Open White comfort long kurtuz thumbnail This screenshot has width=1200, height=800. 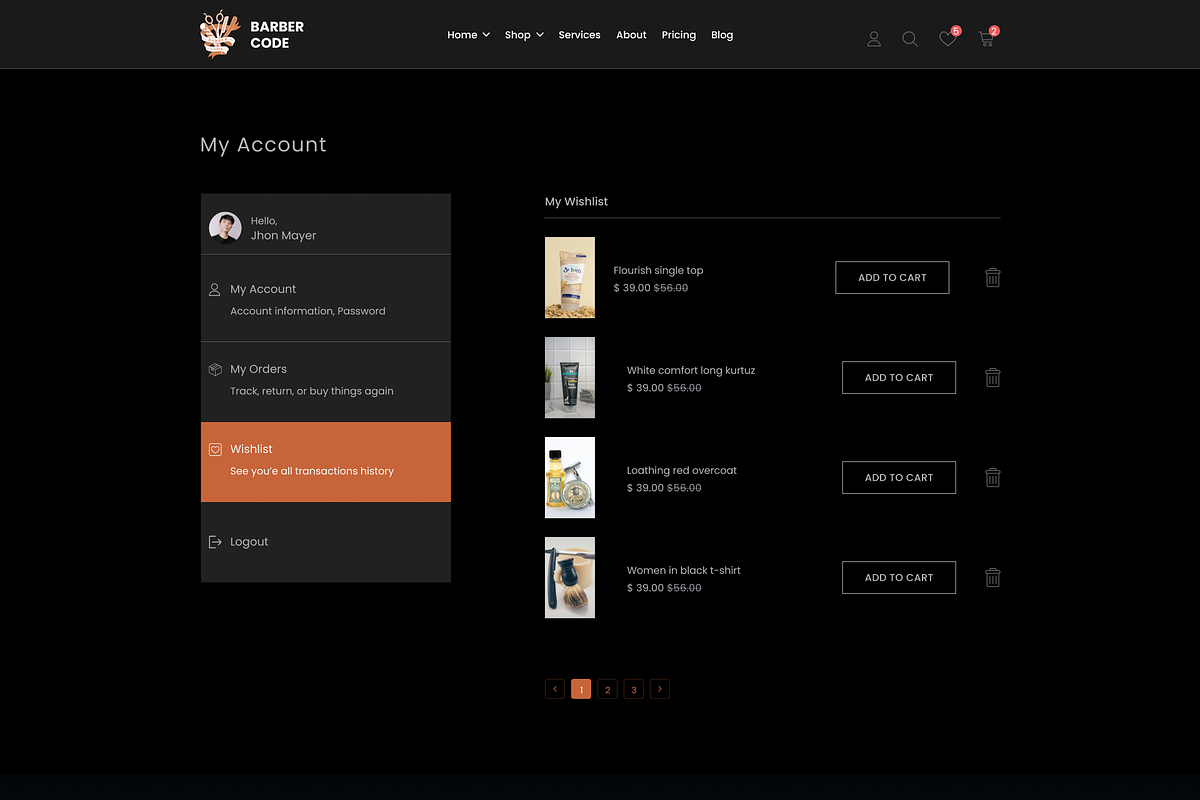click(x=570, y=378)
